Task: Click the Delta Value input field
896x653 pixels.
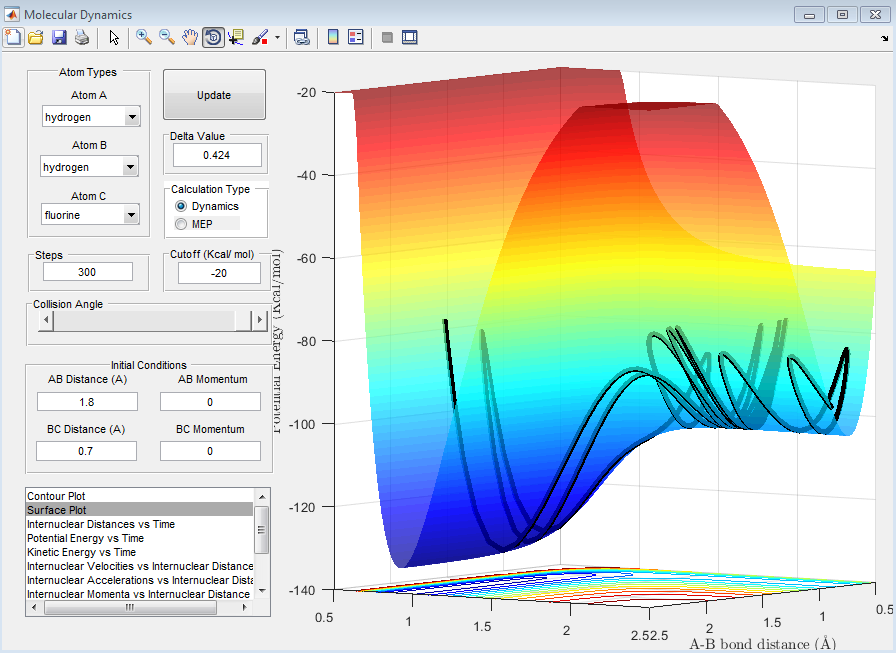Action: point(217,155)
